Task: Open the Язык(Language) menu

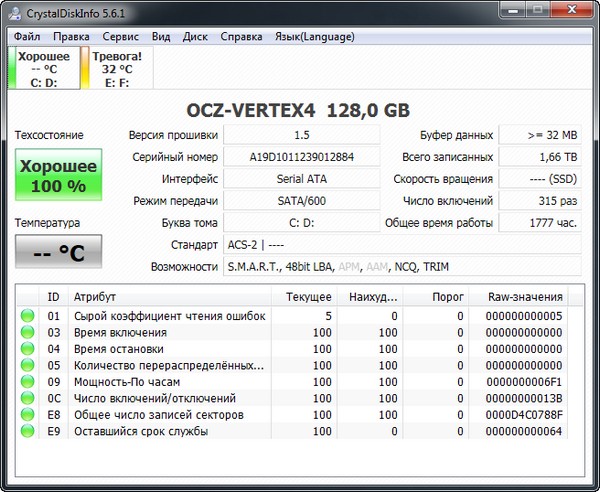Action: coord(316,37)
